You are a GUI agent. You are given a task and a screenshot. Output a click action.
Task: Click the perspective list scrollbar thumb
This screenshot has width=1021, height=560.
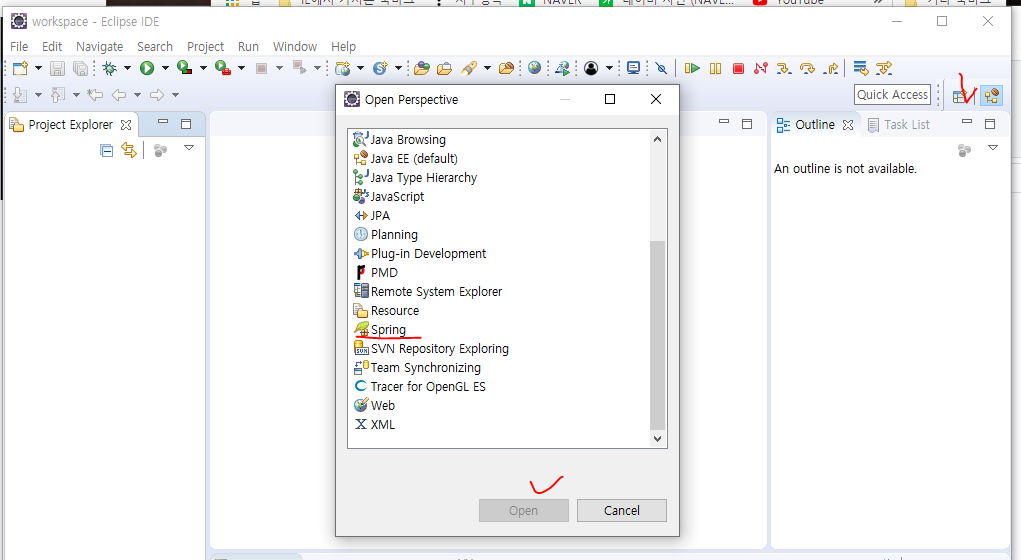pyautogui.click(x=658, y=335)
